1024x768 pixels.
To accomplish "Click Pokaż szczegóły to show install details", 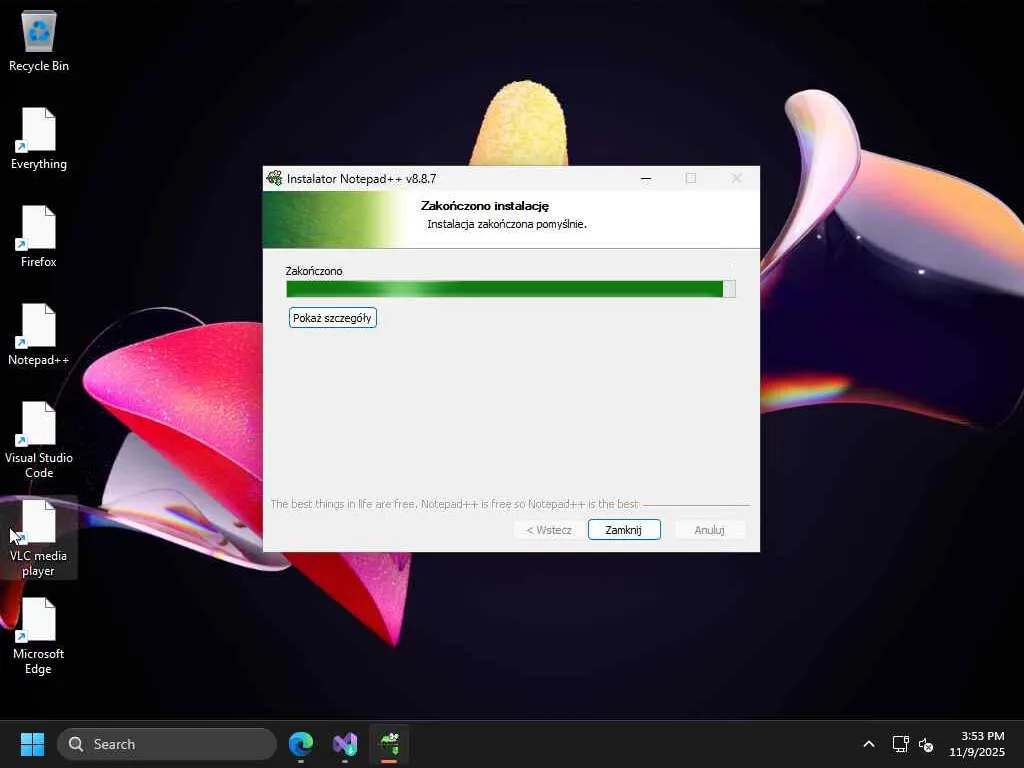I will 332,318.
